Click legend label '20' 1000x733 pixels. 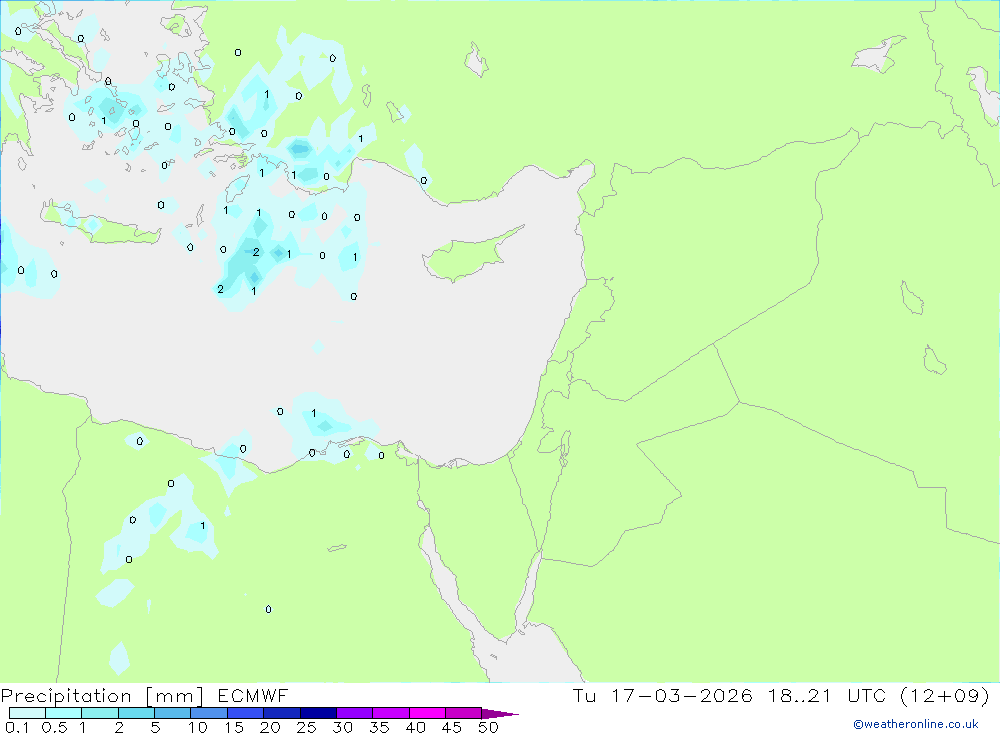click(x=270, y=727)
